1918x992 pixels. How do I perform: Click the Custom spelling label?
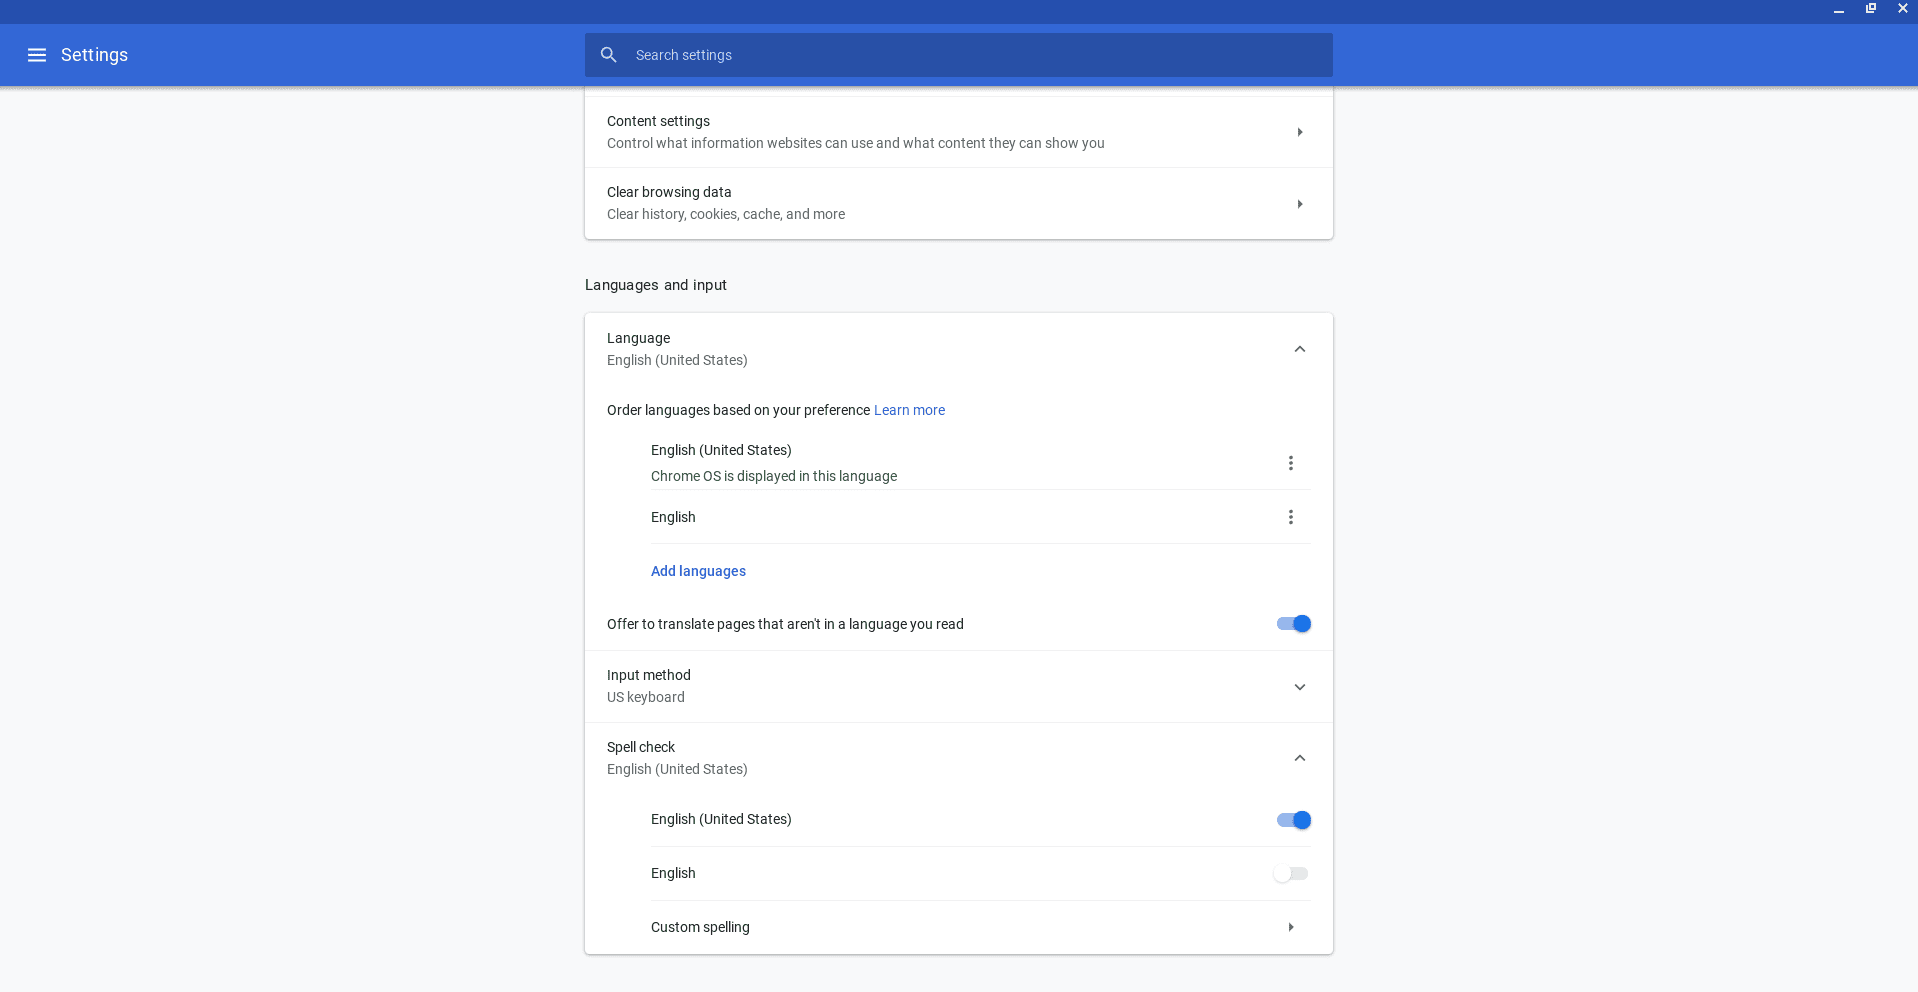coord(700,927)
